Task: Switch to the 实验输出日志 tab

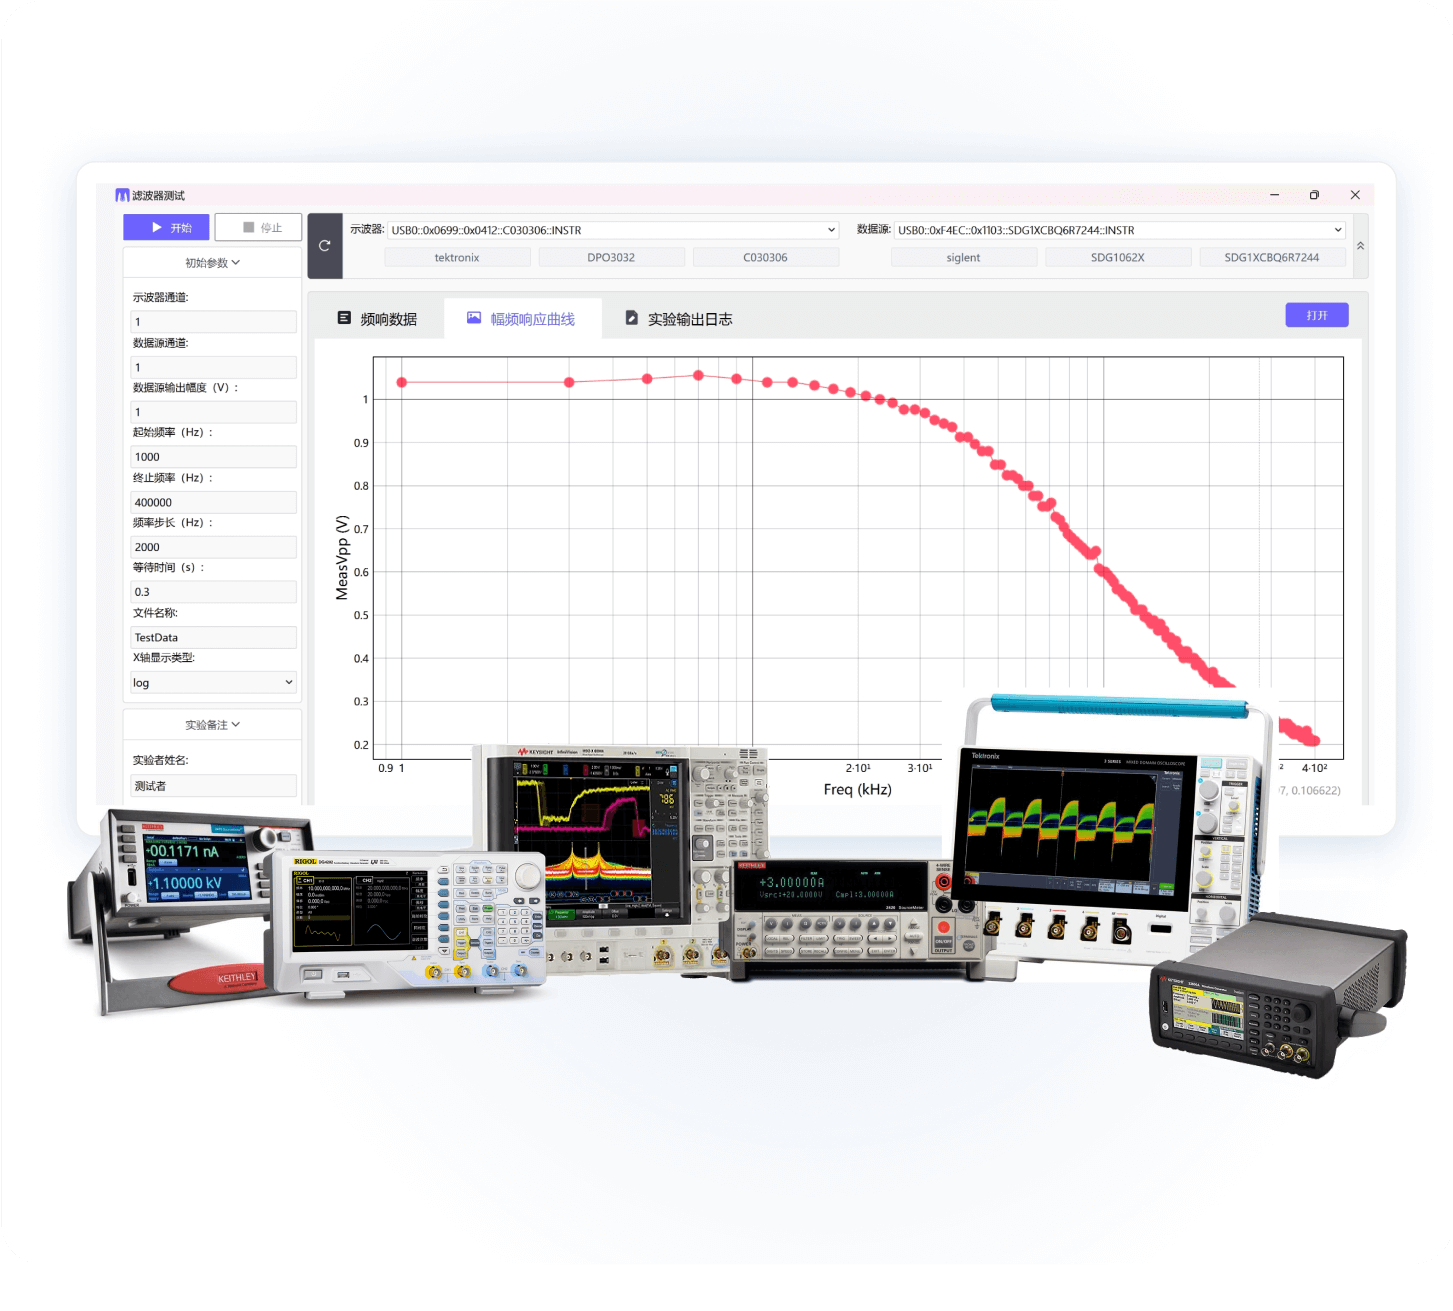Action: [x=679, y=319]
